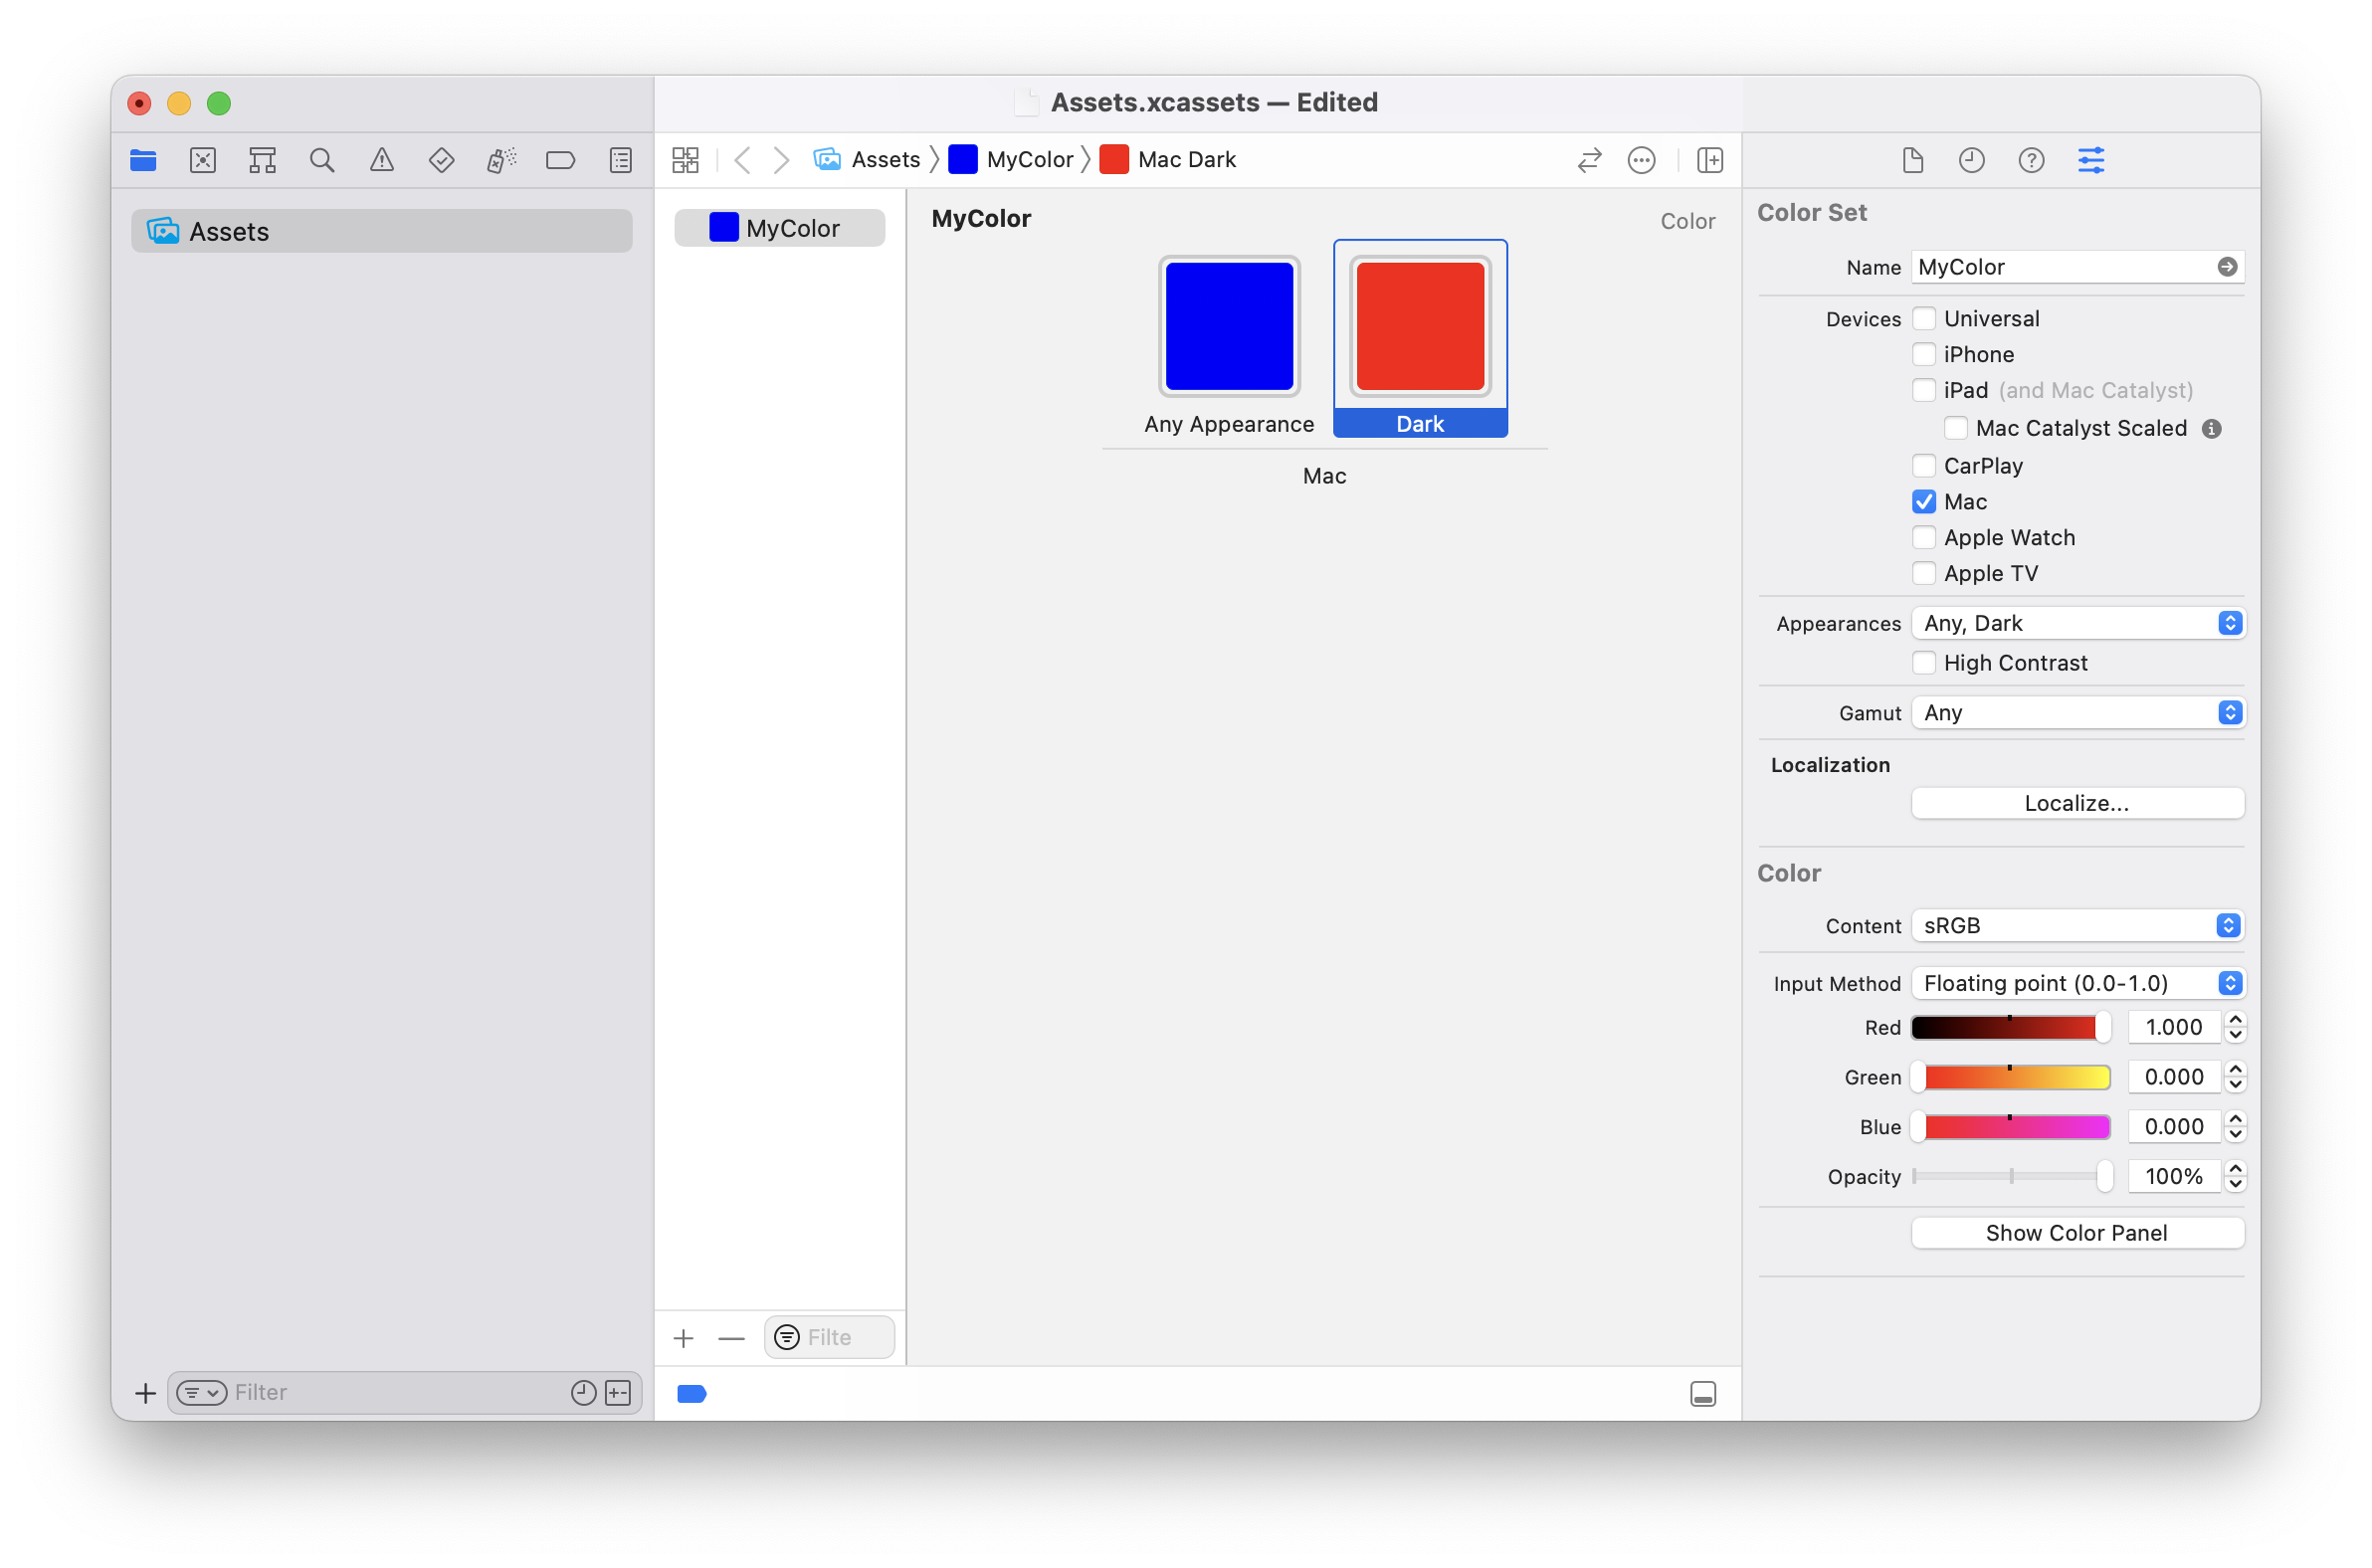The image size is (2372, 1568).
Task: Enable the Universal device checkbox
Action: point(1923,318)
